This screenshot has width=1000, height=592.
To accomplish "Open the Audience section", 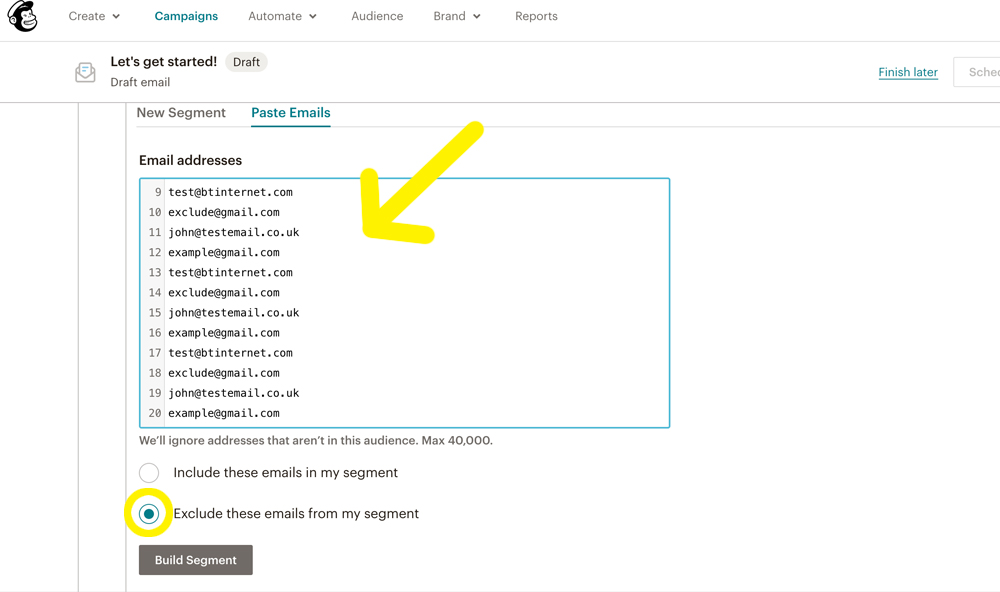I will 377,16.
